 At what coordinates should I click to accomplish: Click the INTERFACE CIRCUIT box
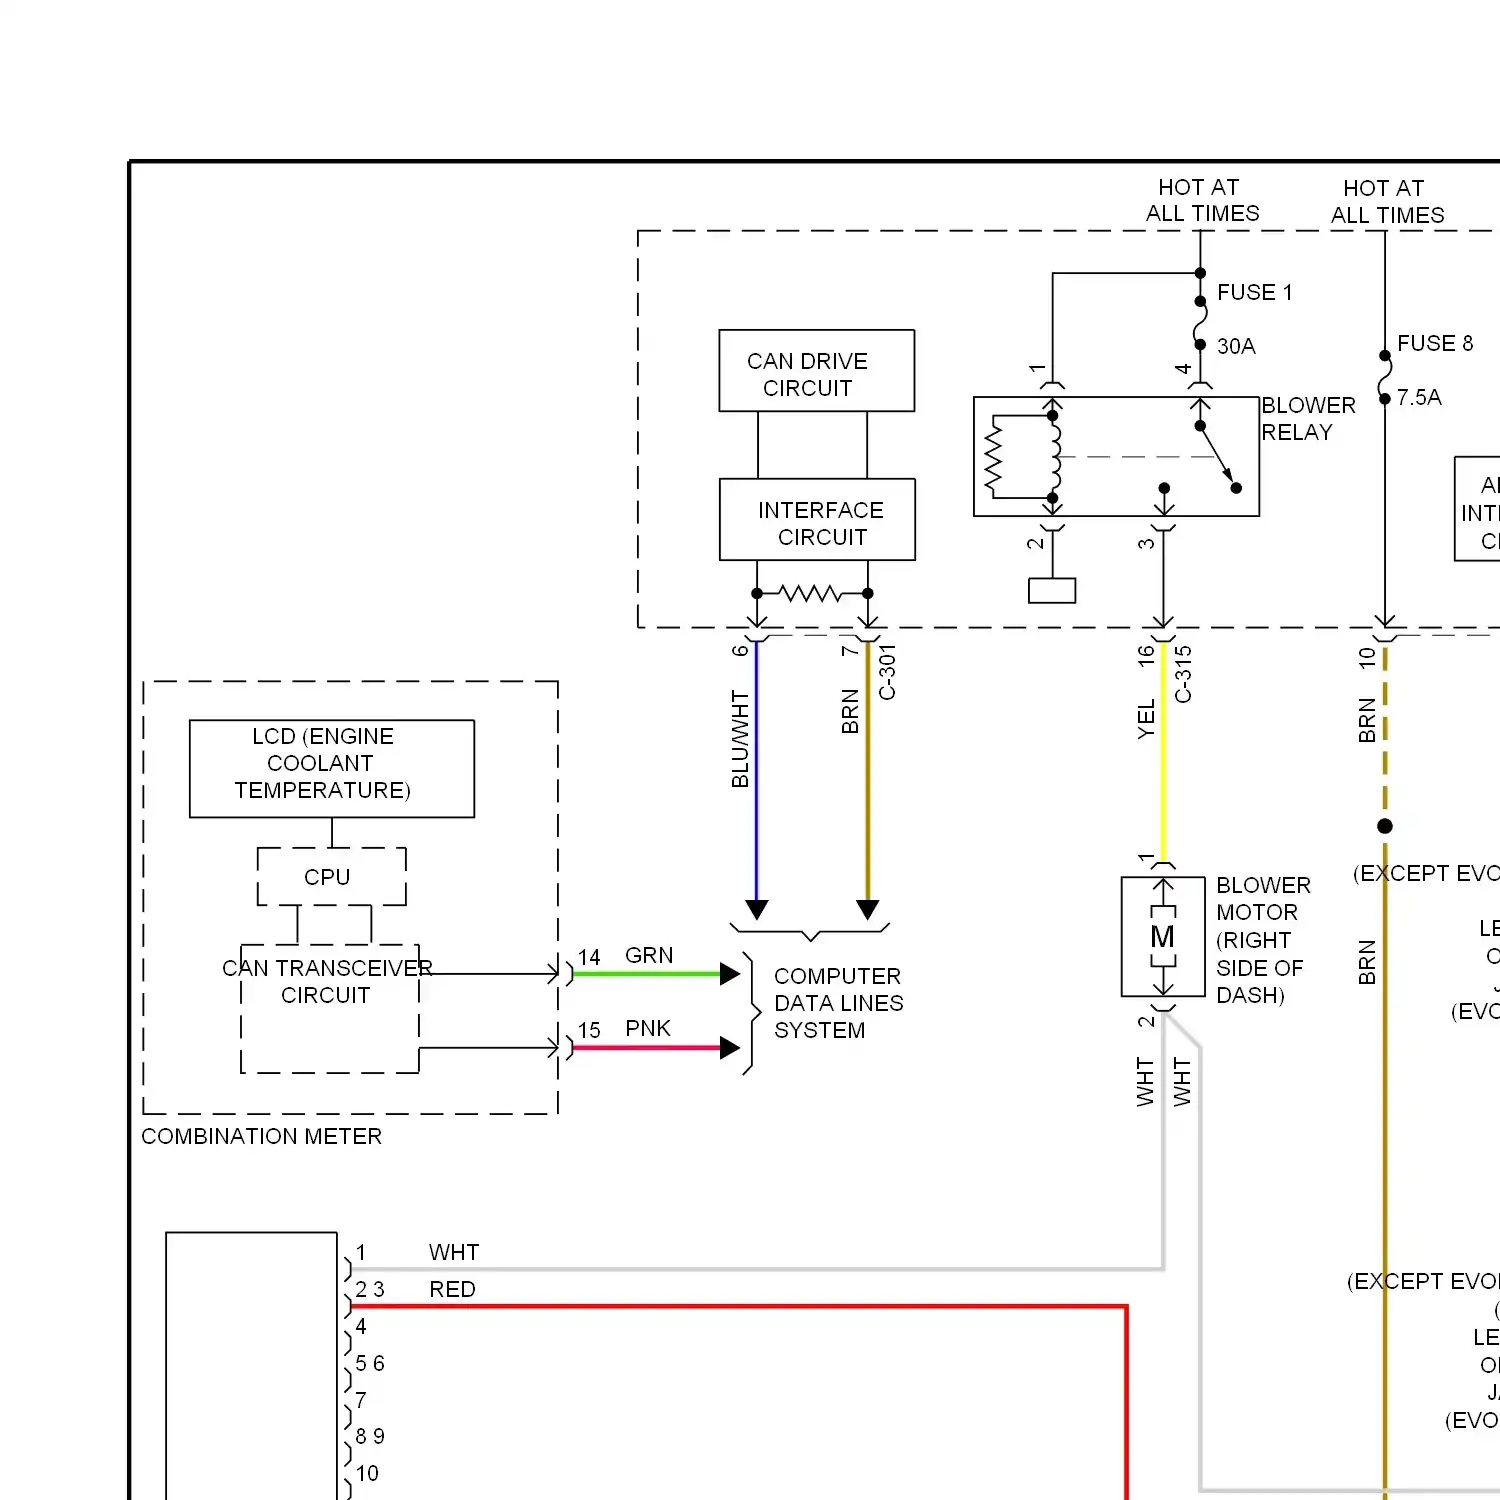coord(817,520)
